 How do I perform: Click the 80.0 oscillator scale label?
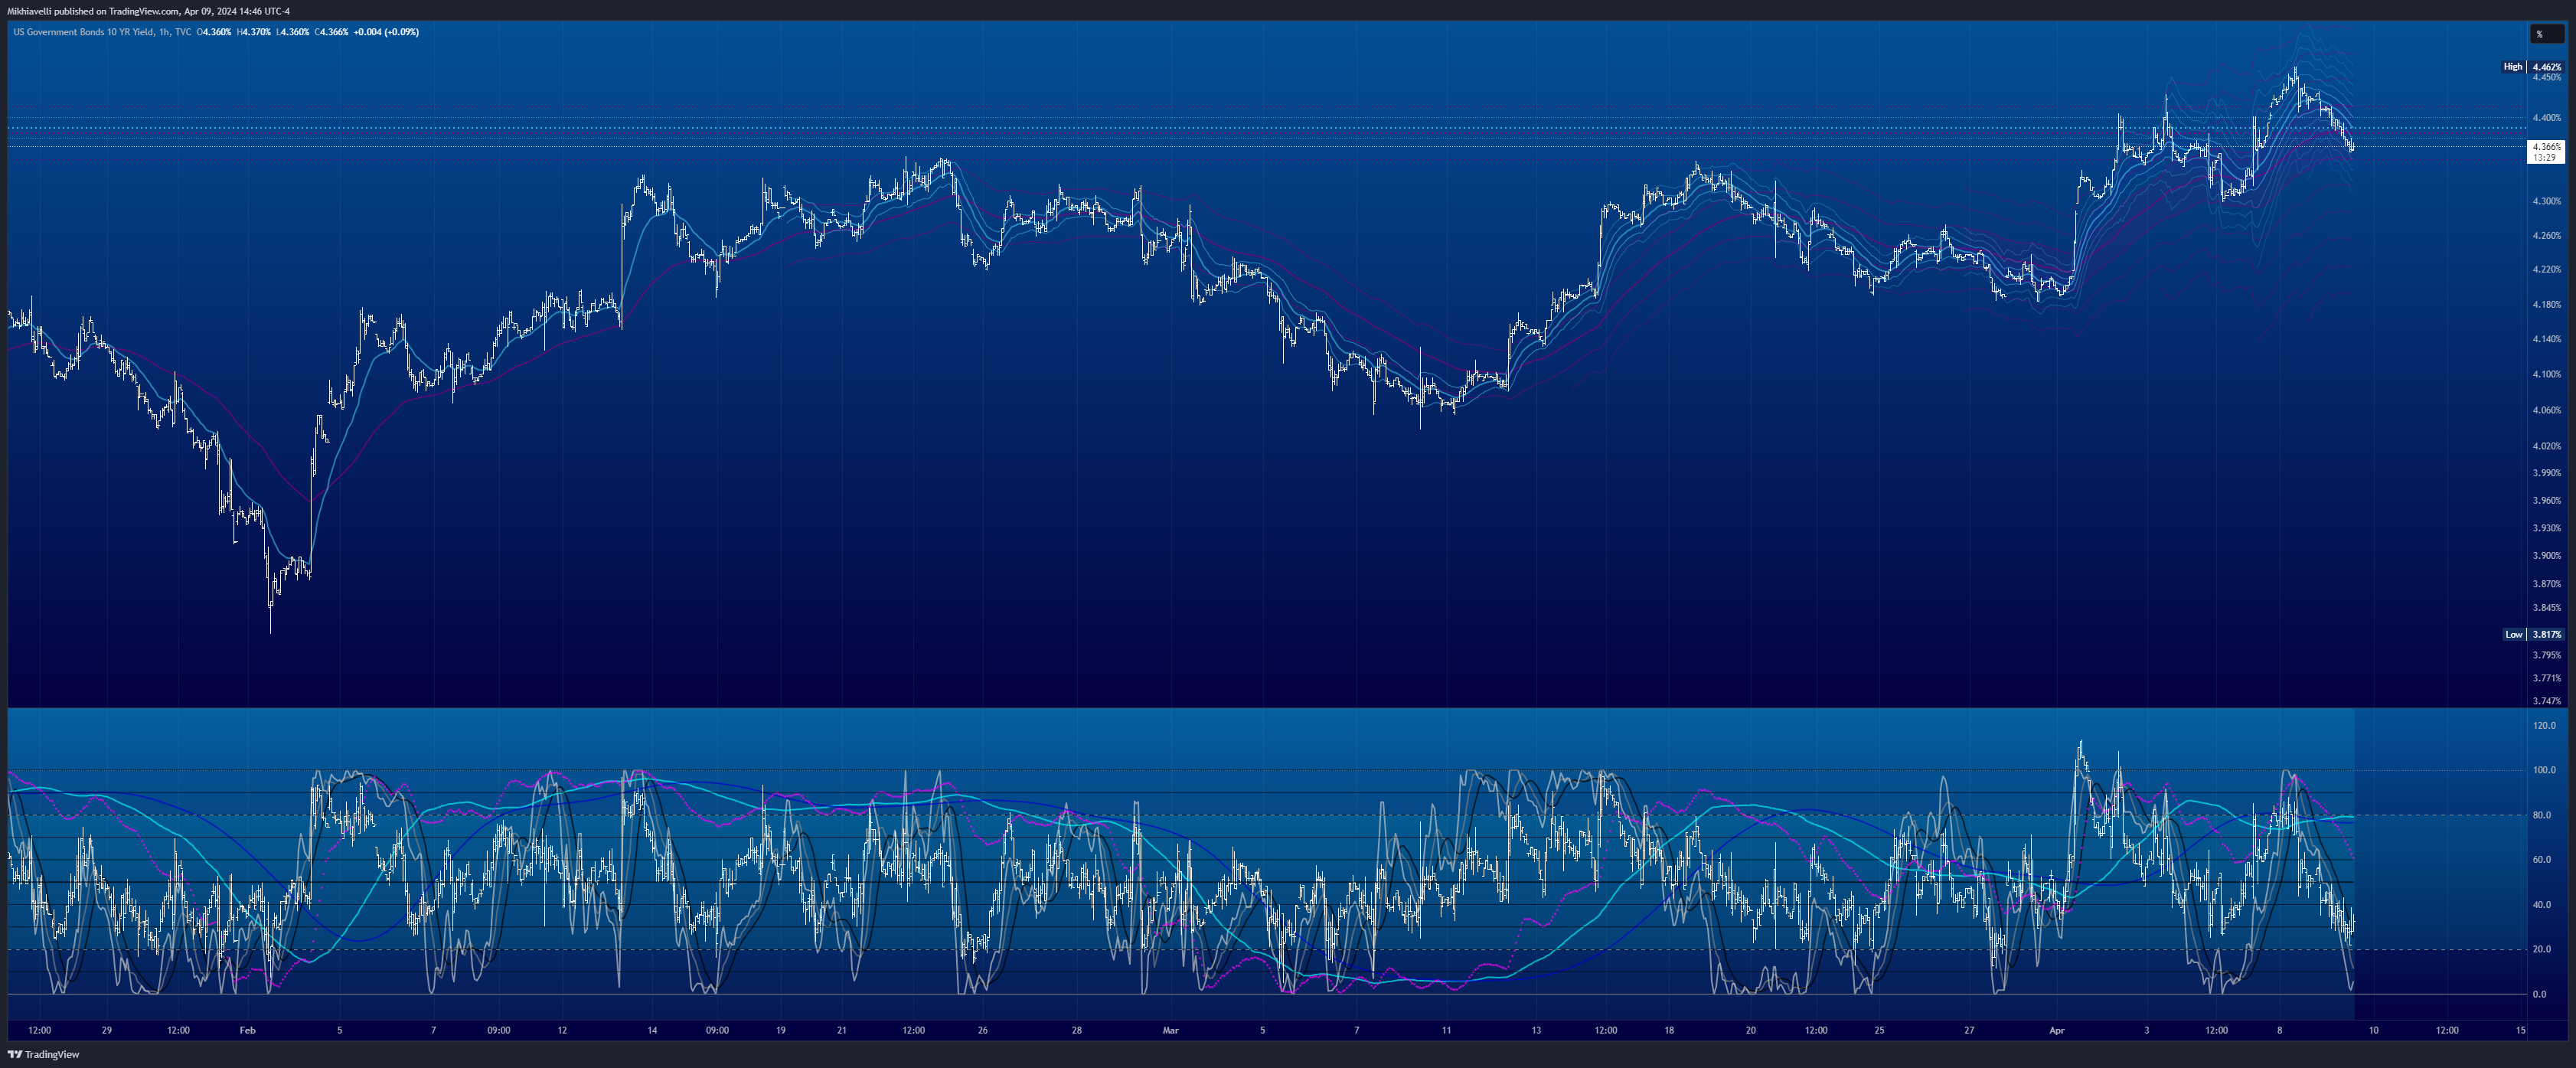click(x=2541, y=816)
